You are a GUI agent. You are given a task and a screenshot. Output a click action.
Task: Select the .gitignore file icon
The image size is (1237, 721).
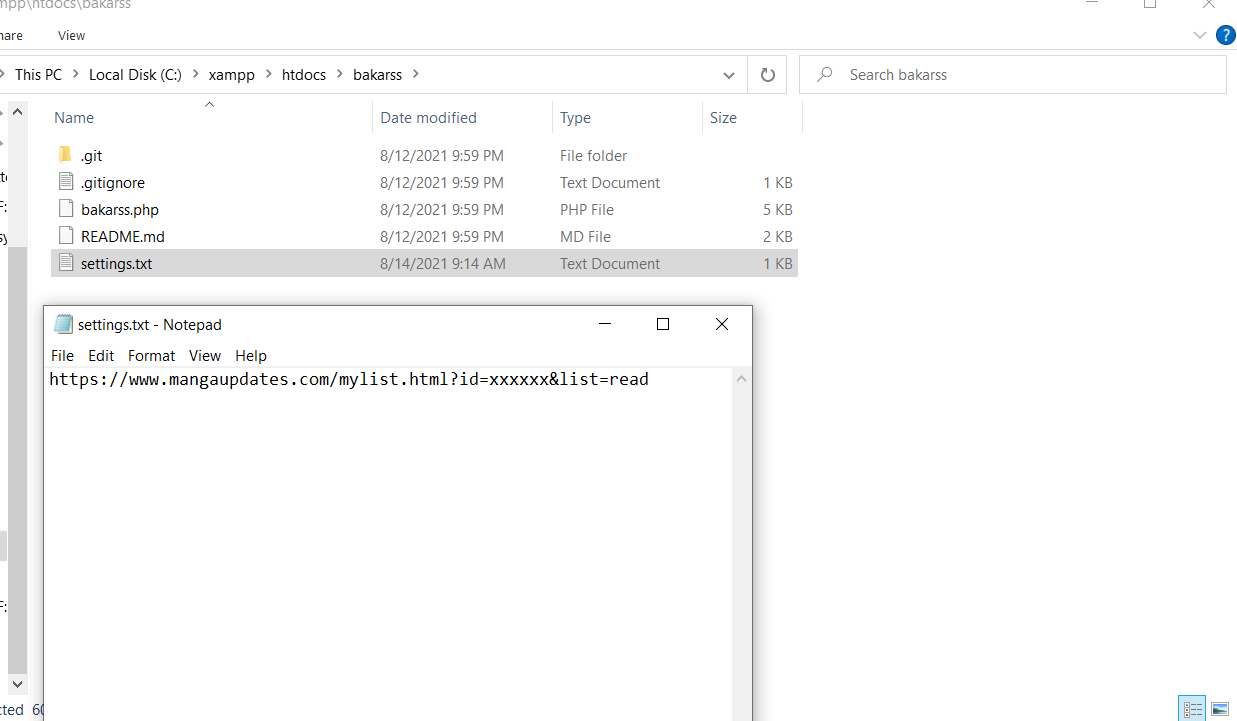65,182
